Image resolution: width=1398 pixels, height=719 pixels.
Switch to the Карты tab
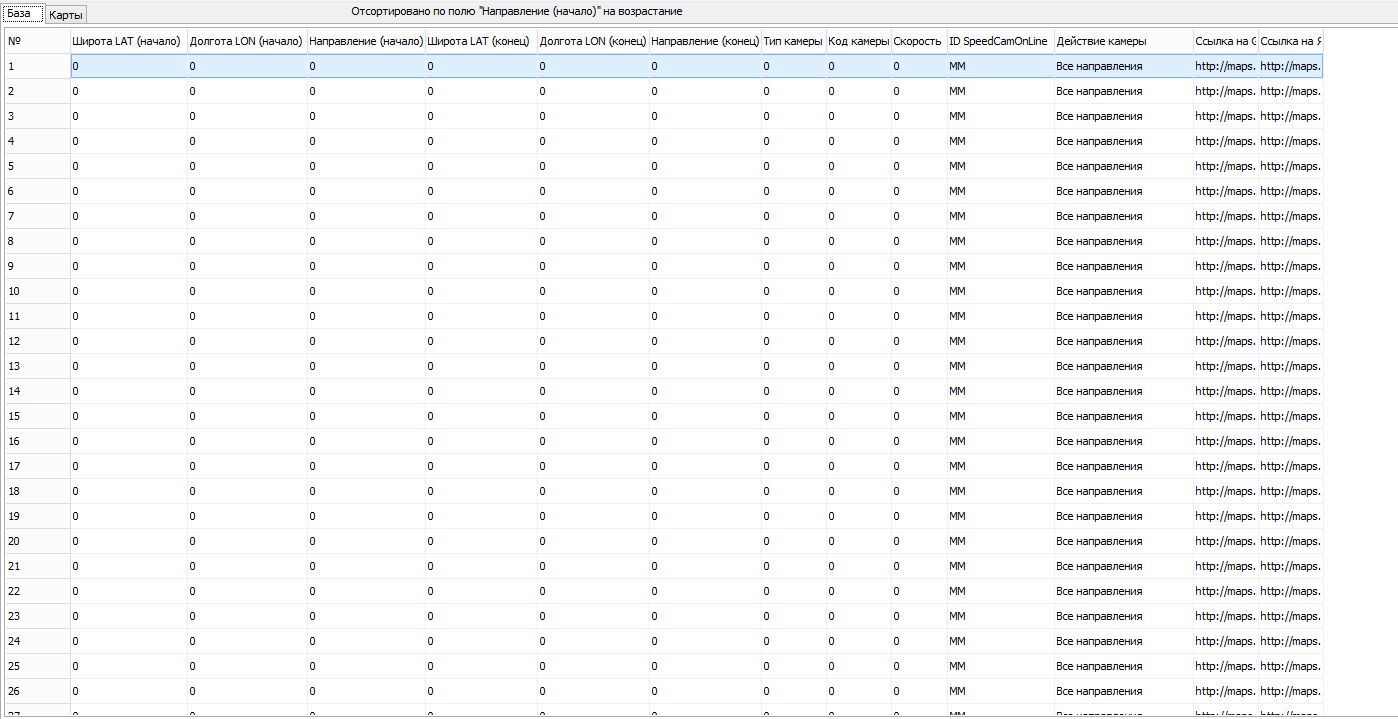click(x=67, y=14)
